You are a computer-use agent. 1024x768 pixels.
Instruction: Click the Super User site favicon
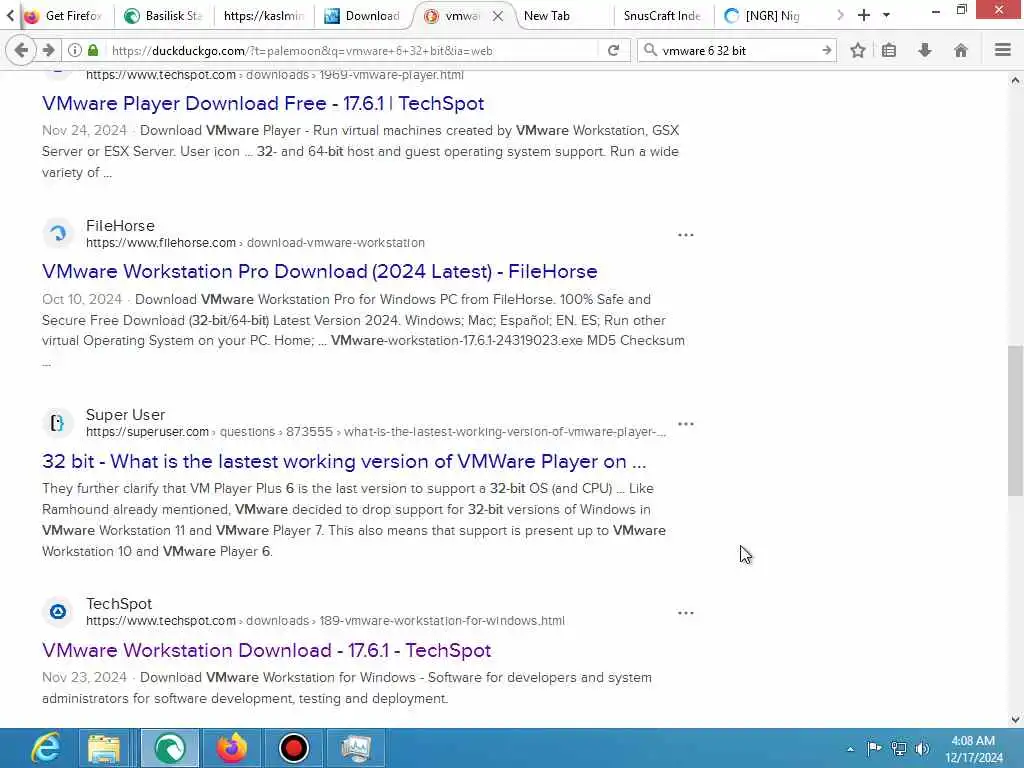(x=58, y=423)
